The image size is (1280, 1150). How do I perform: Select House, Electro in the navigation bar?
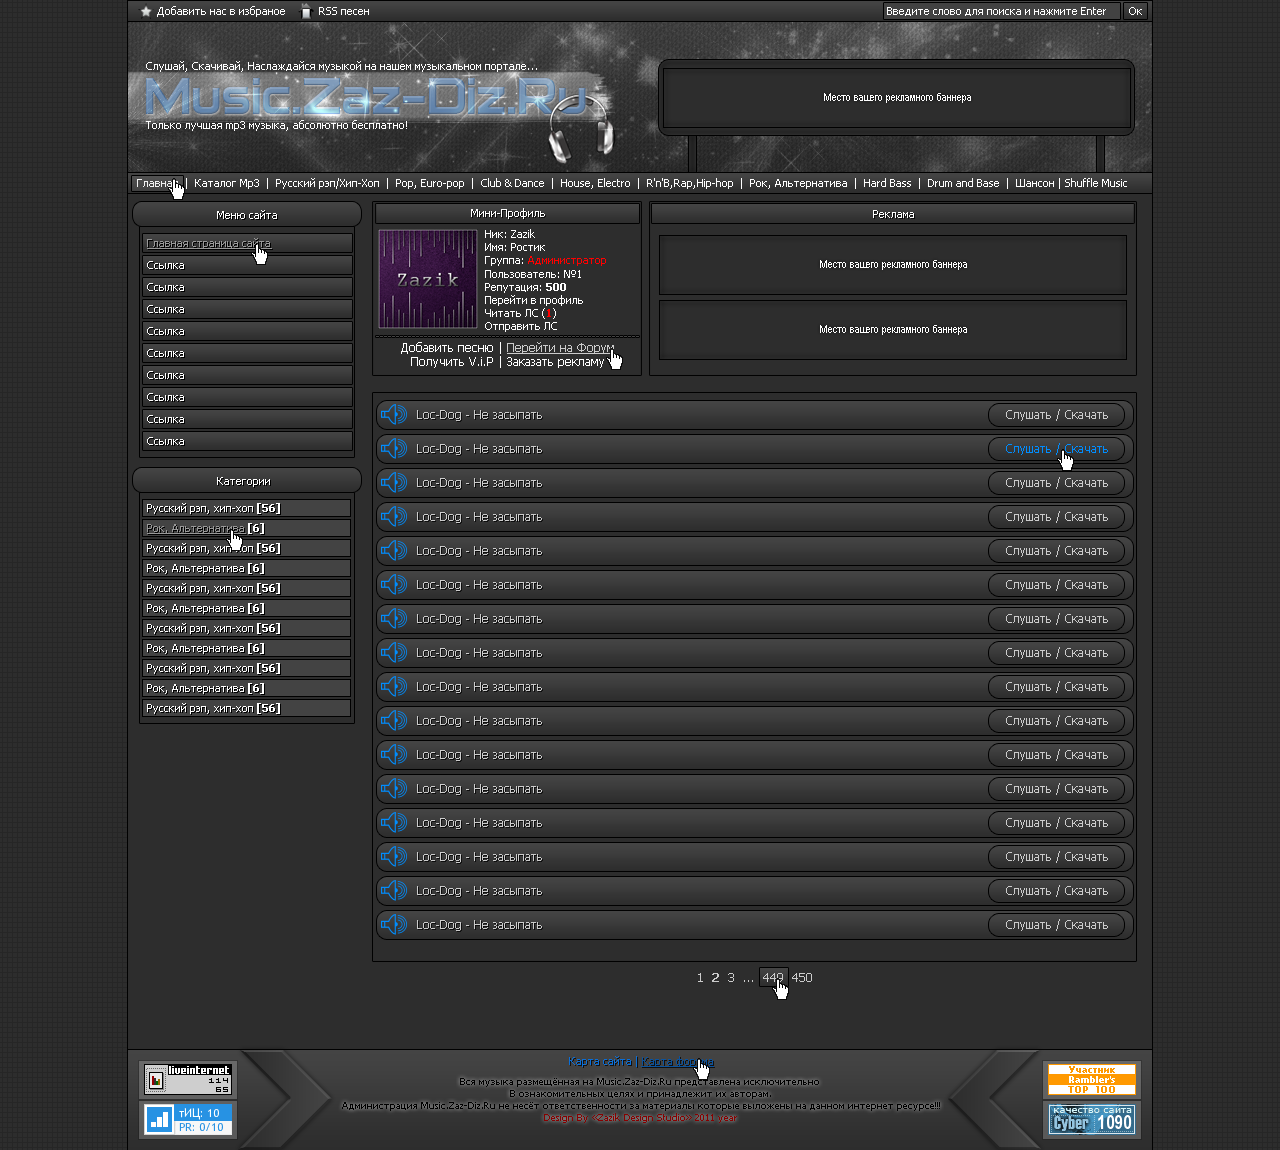click(x=595, y=183)
